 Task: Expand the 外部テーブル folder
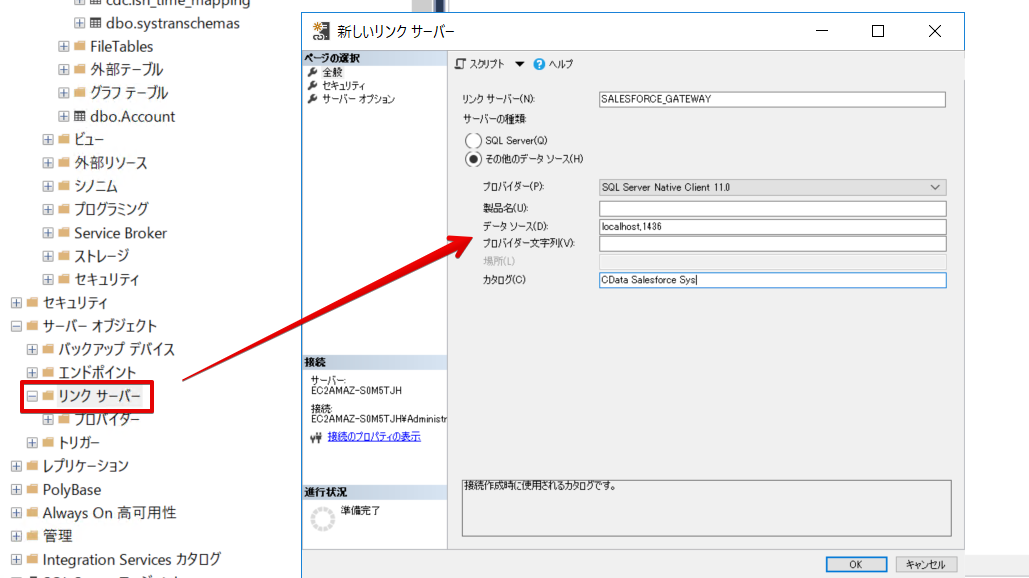(x=64, y=69)
